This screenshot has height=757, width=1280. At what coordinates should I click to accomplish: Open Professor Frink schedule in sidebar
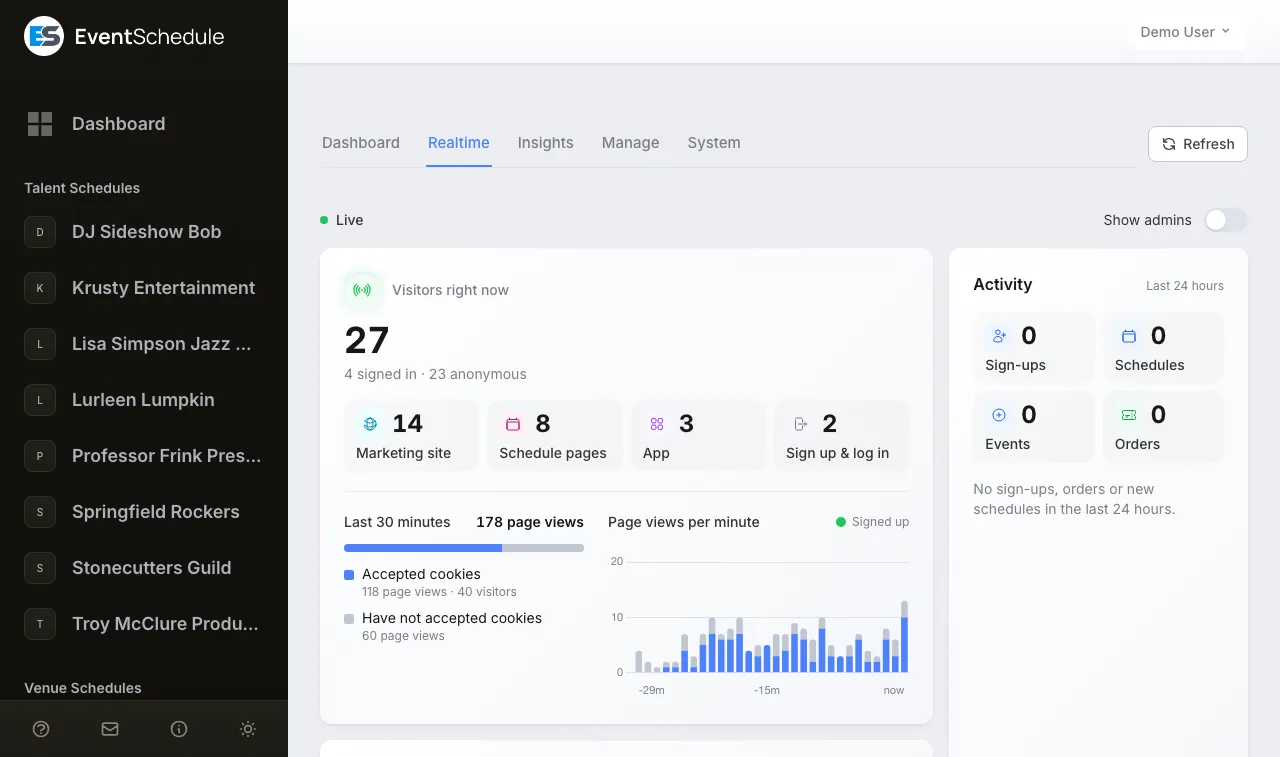point(144,456)
